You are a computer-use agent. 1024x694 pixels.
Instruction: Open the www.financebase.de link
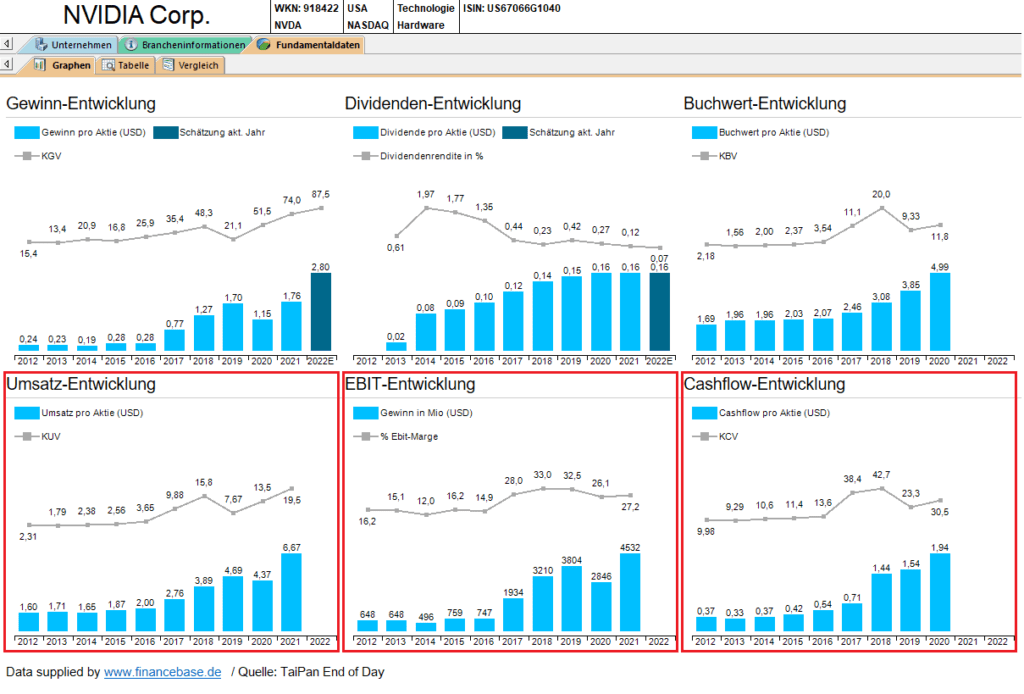click(x=162, y=673)
